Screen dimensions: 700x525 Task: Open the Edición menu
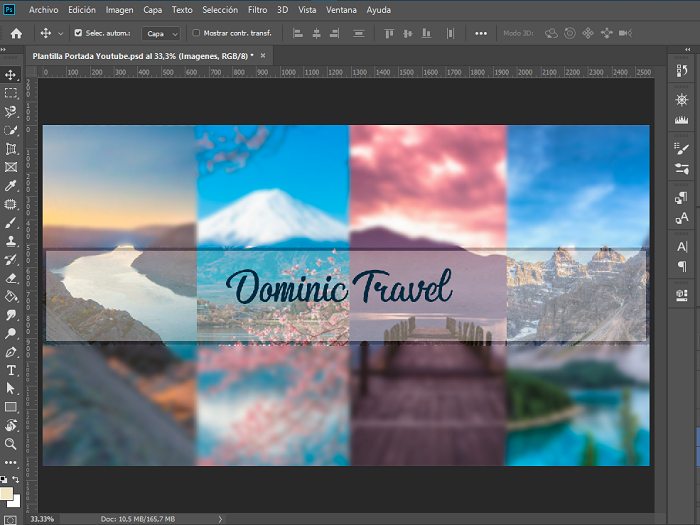coord(82,10)
